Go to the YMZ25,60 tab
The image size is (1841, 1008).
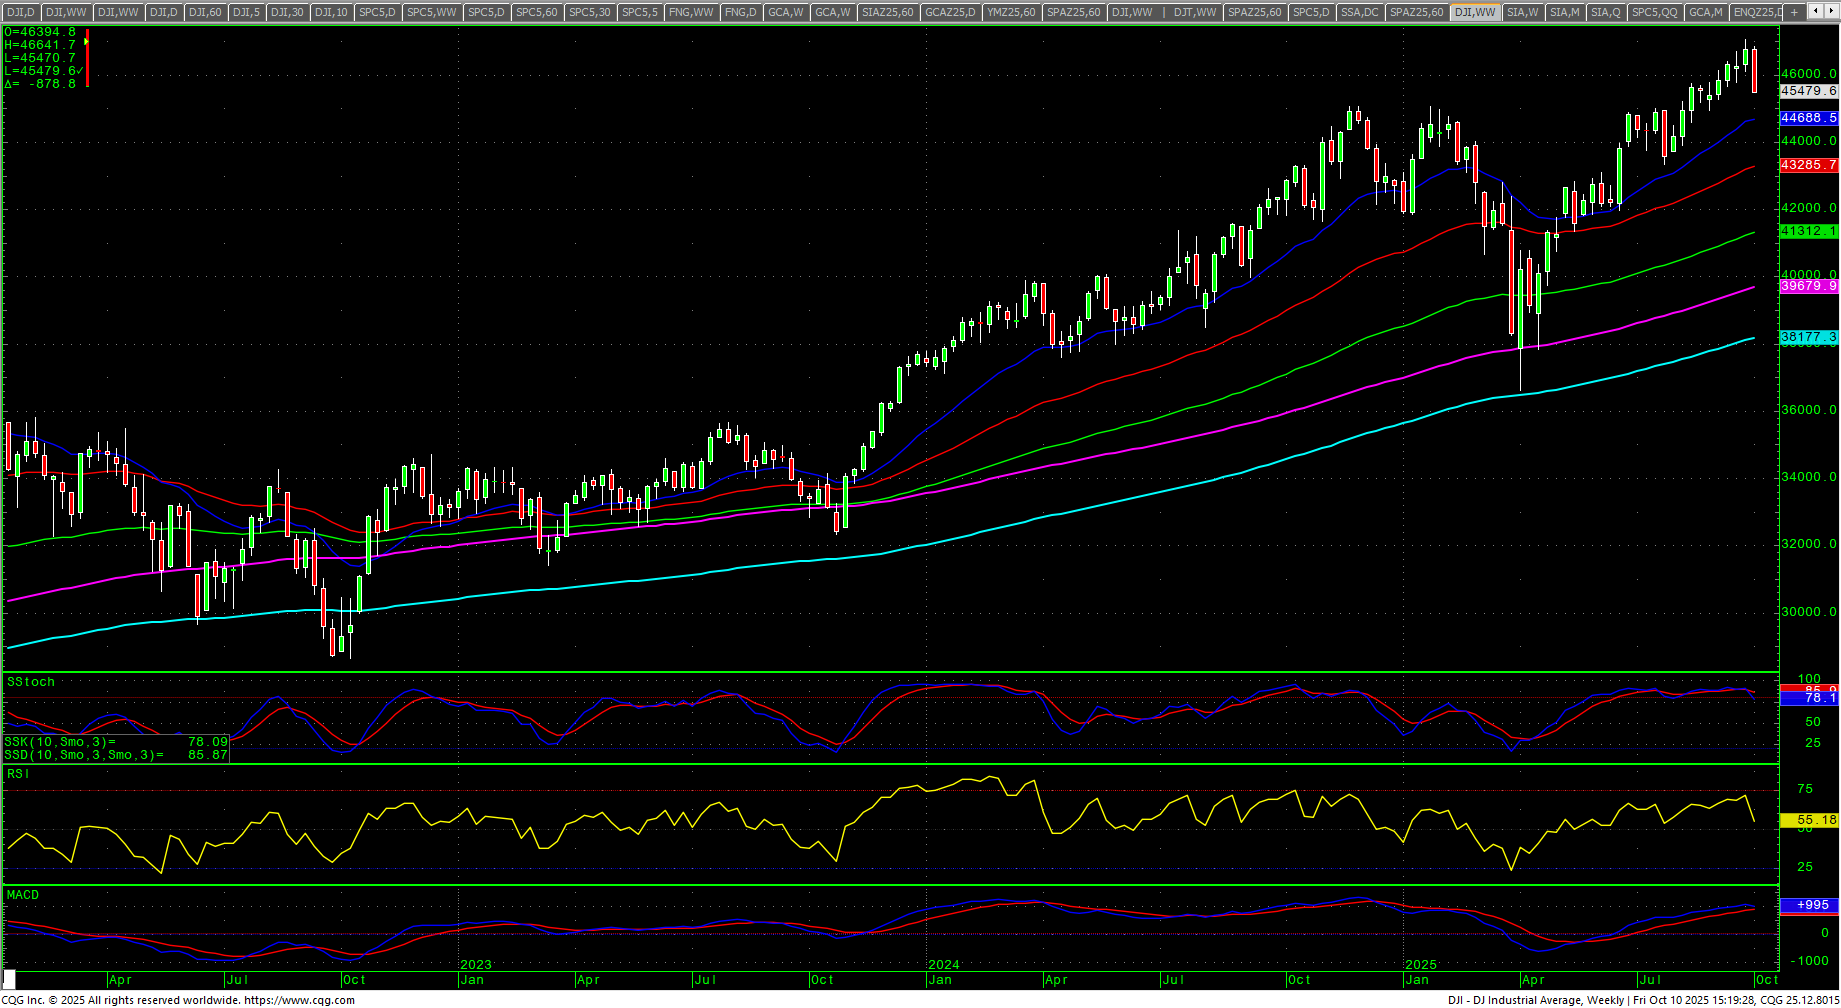(1011, 12)
